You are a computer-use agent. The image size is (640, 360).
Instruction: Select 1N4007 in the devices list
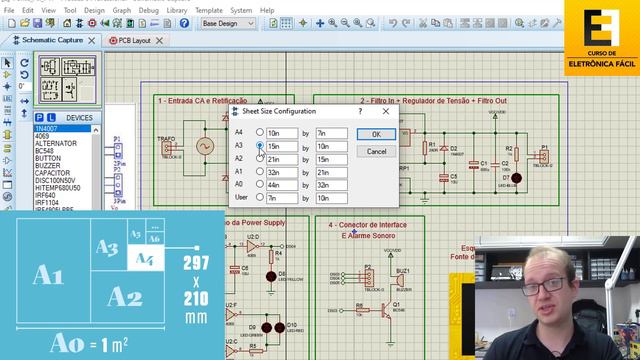[62, 129]
